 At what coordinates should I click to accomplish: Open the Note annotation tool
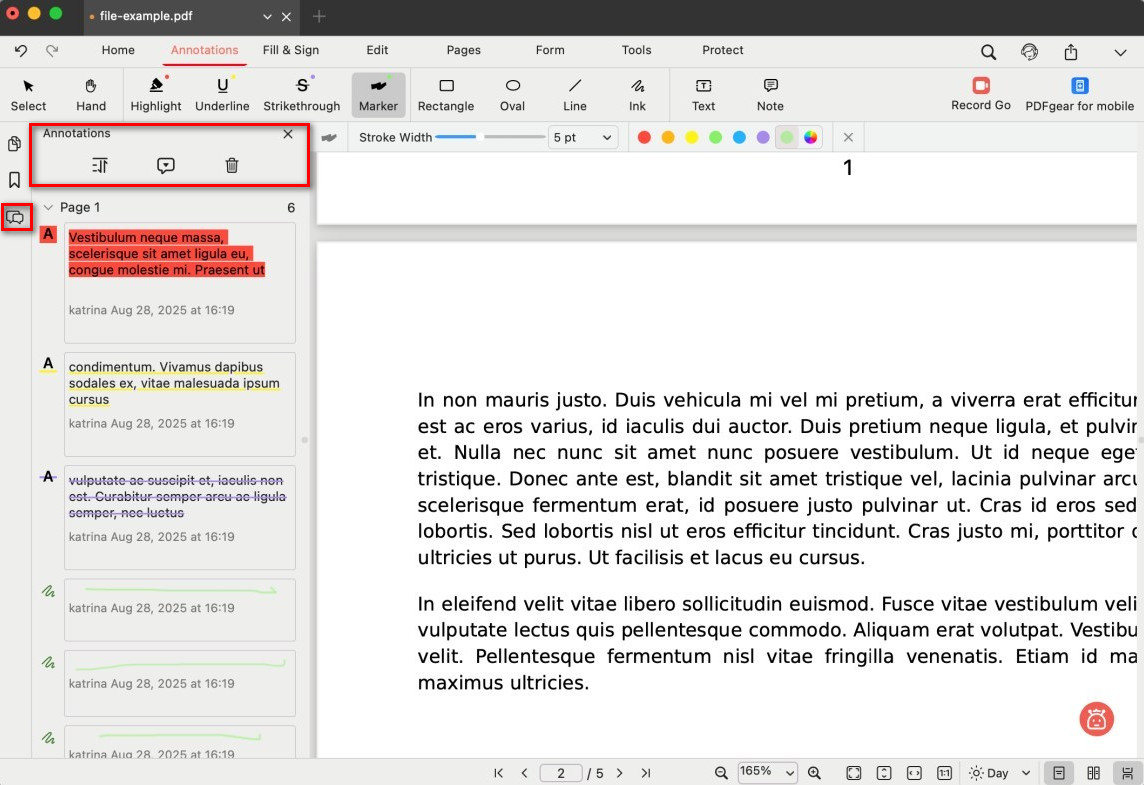pos(769,95)
